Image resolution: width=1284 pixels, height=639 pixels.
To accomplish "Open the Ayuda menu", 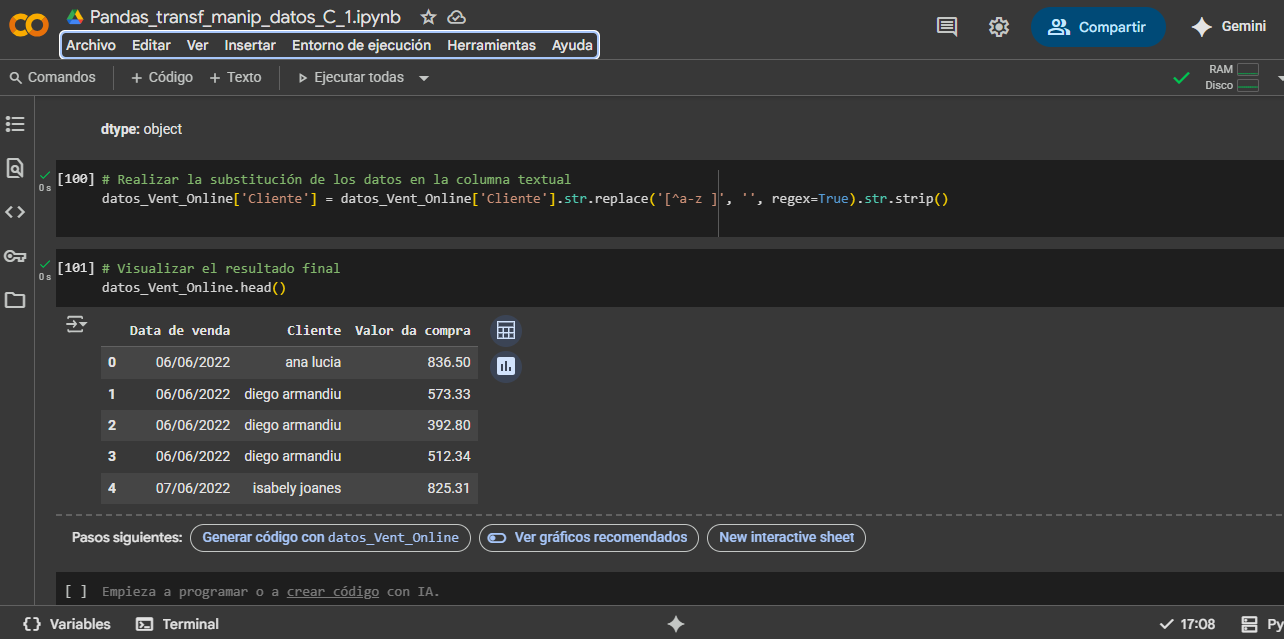I will 572,45.
